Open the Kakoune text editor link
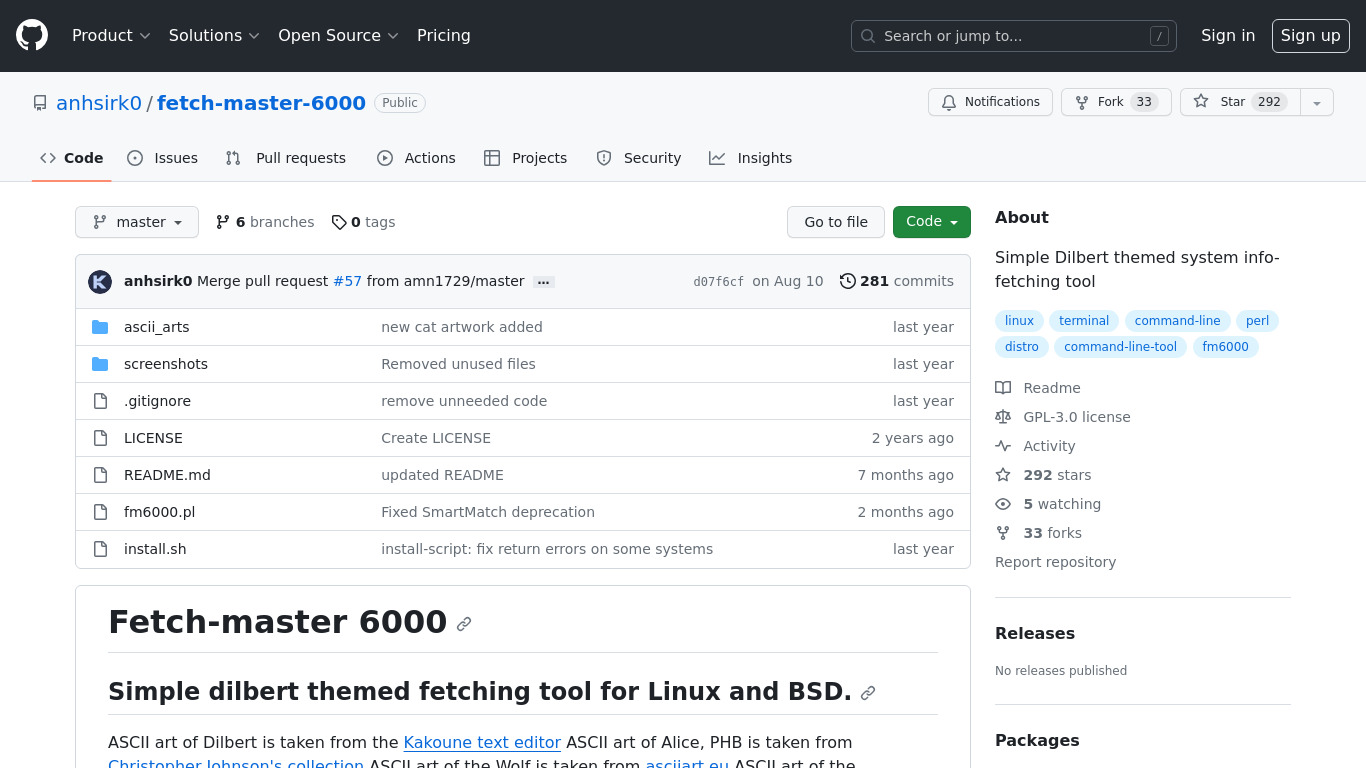 pyautogui.click(x=482, y=742)
